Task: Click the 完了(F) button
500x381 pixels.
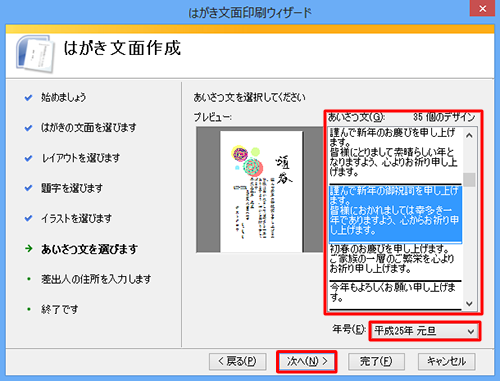Action: point(376,362)
